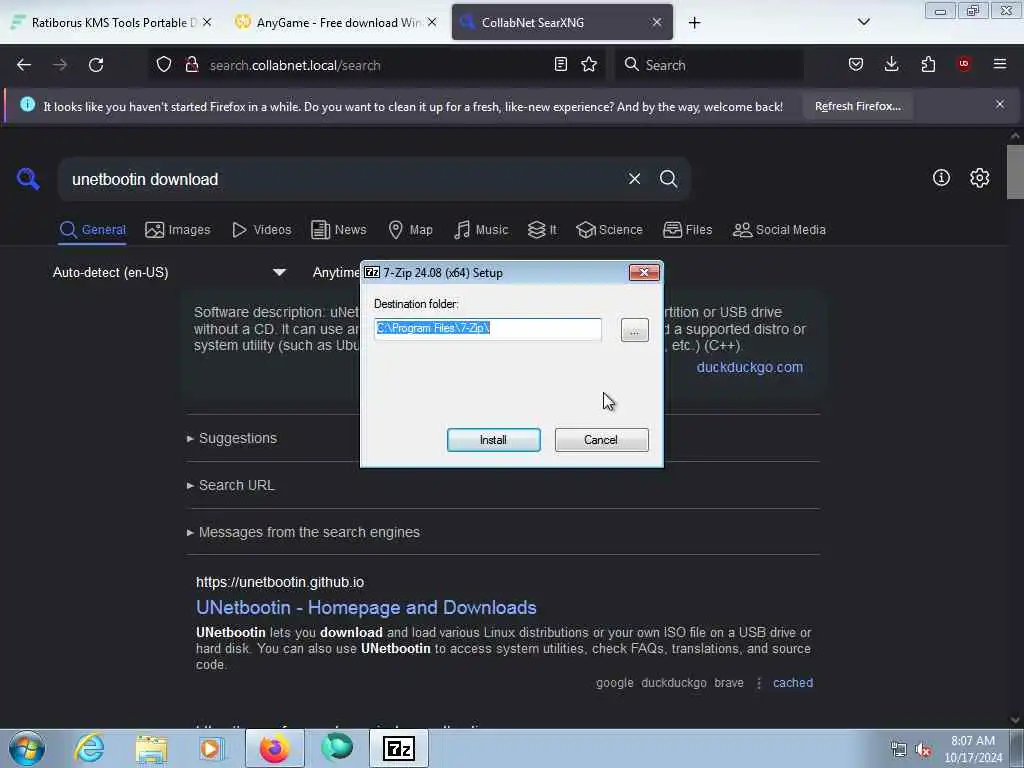Go back to previous page in Firefox
Image resolution: width=1024 pixels, height=768 pixels.
click(x=24, y=65)
